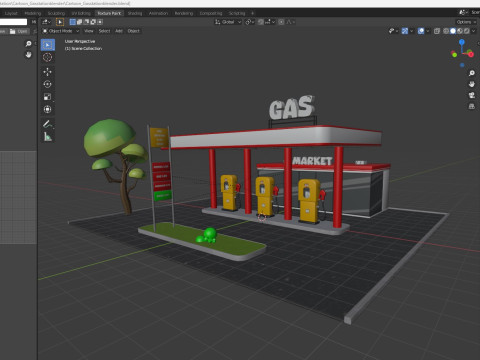Switch to the Animation workspace tab
This screenshot has height=360, width=480.
tap(158, 13)
